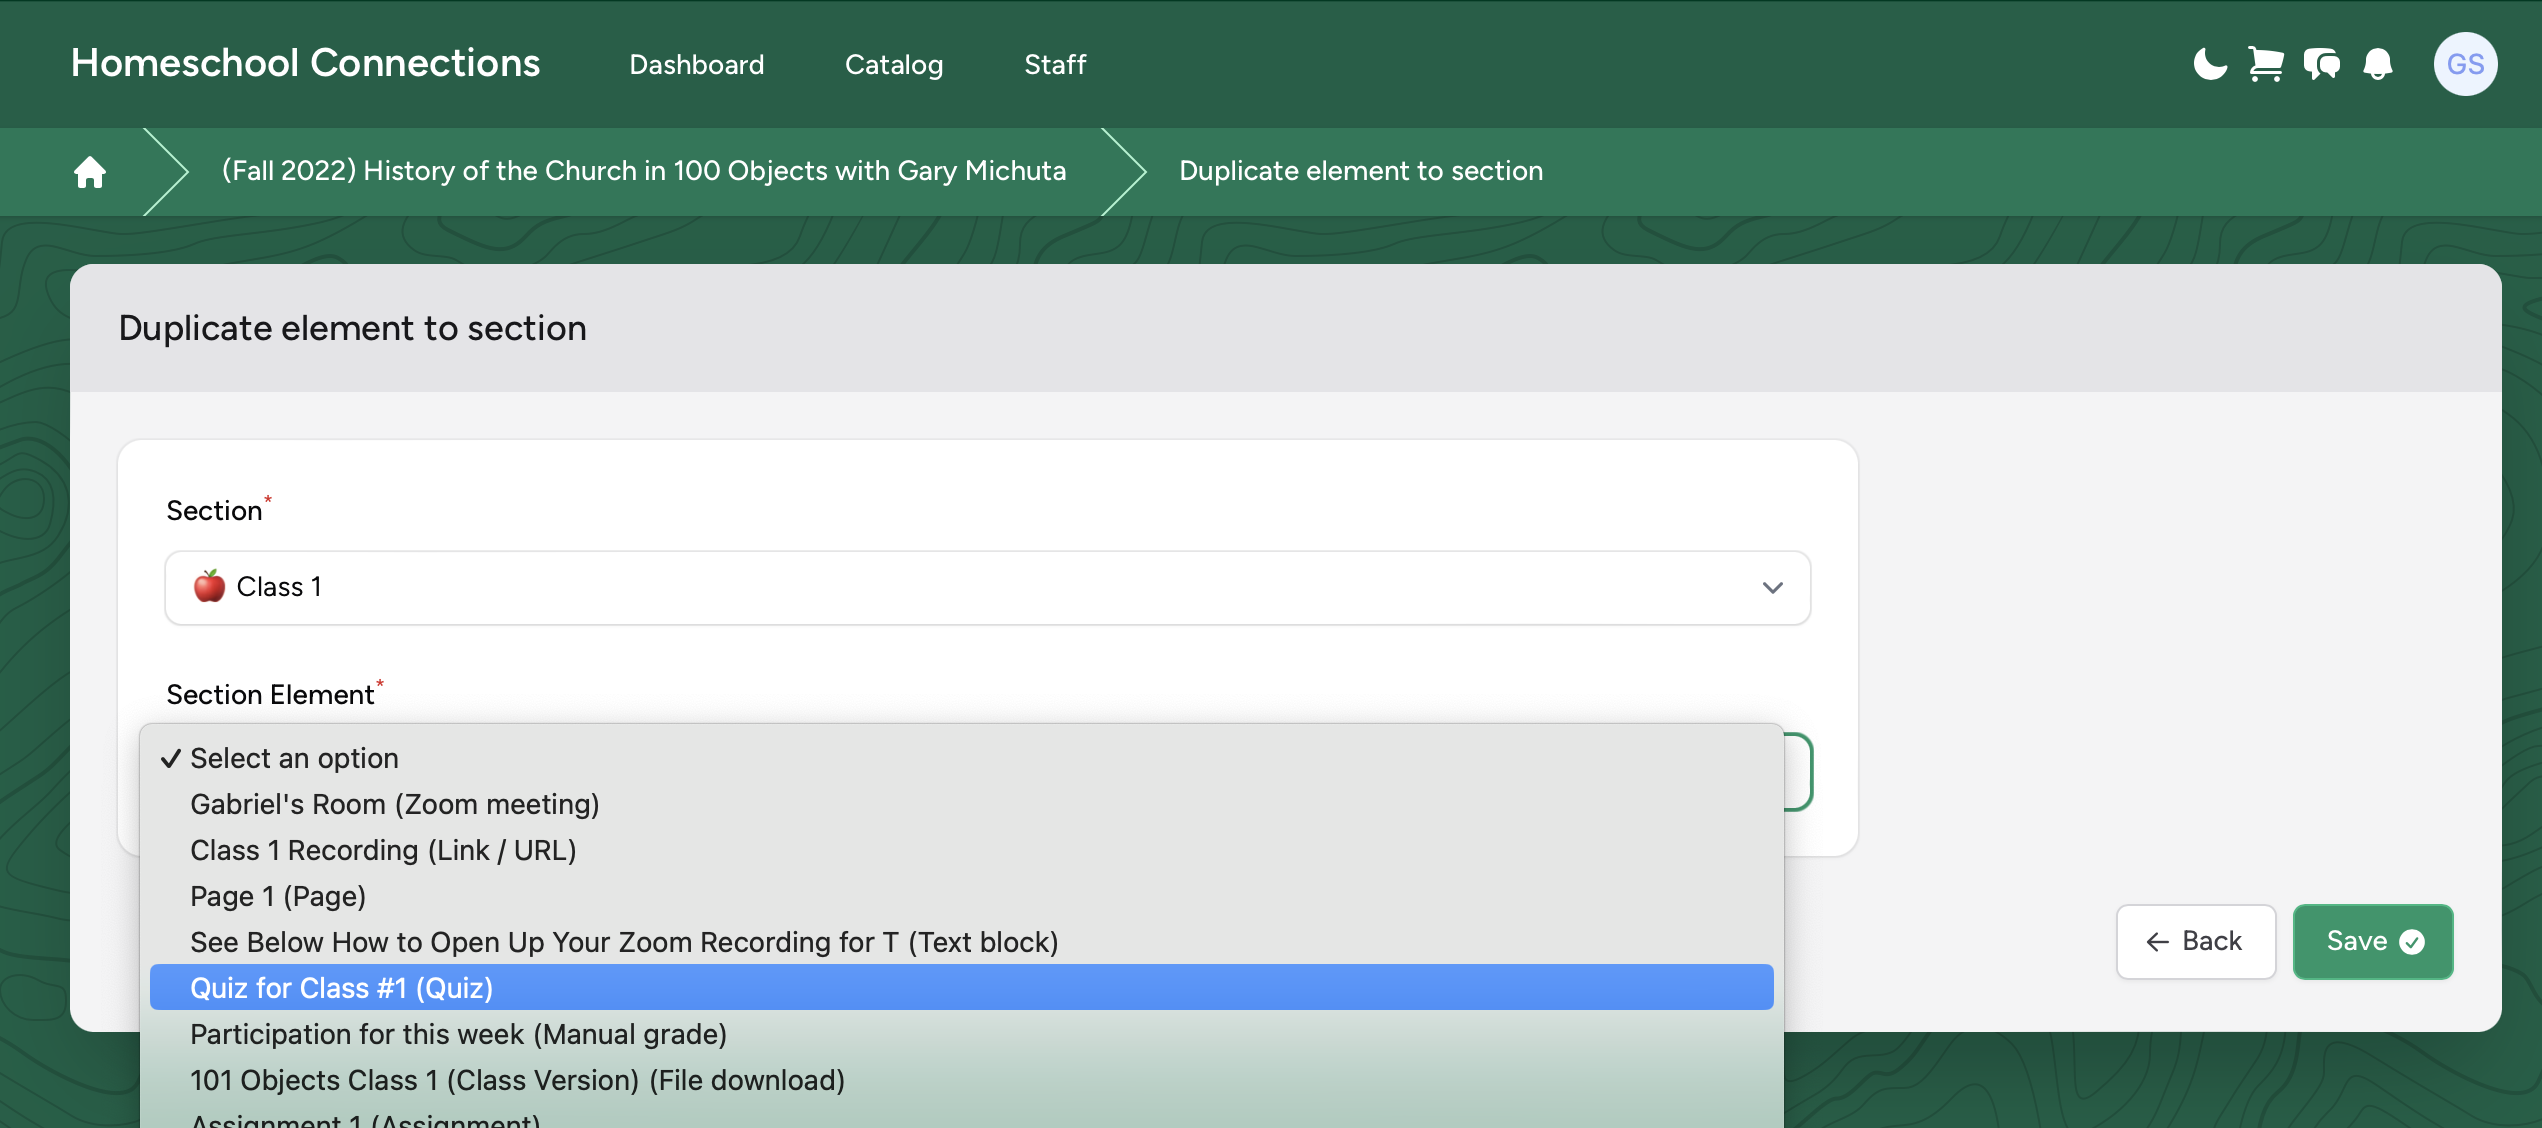Open the notifications bell

click(2378, 64)
